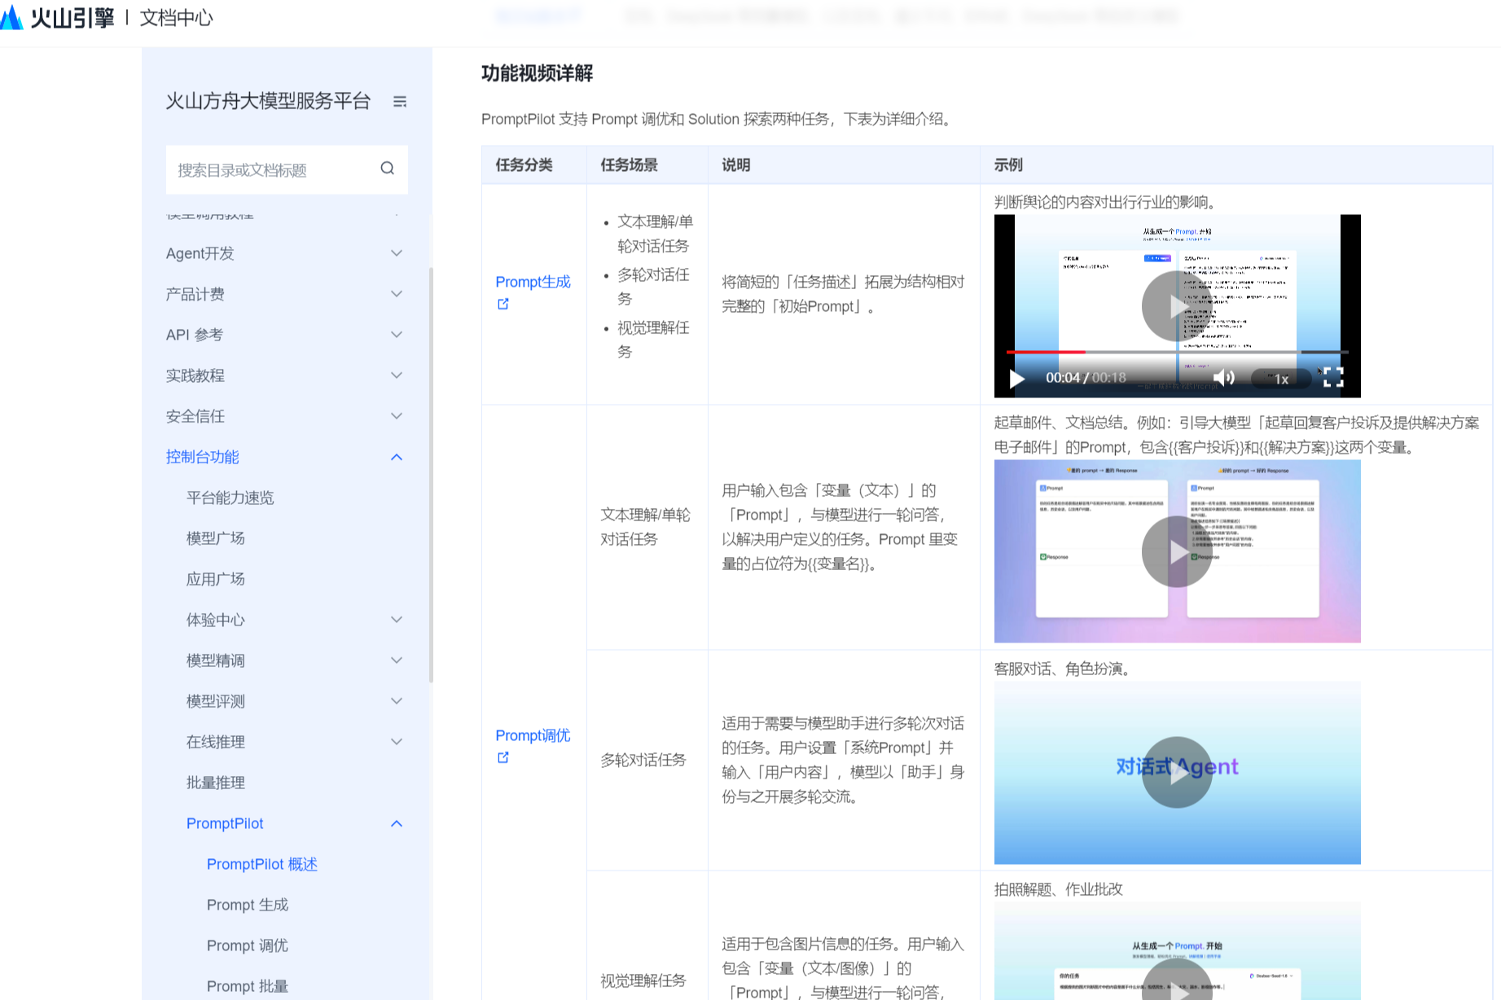Play the 对话式Agent demo video
This screenshot has width=1501, height=1000.
point(1177,772)
